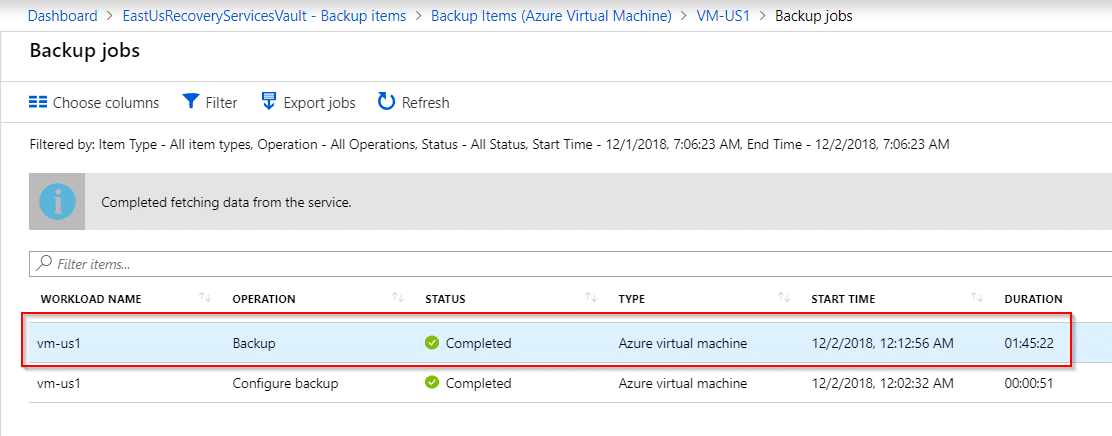
Task: Click the blue information icon
Action: coord(57,202)
